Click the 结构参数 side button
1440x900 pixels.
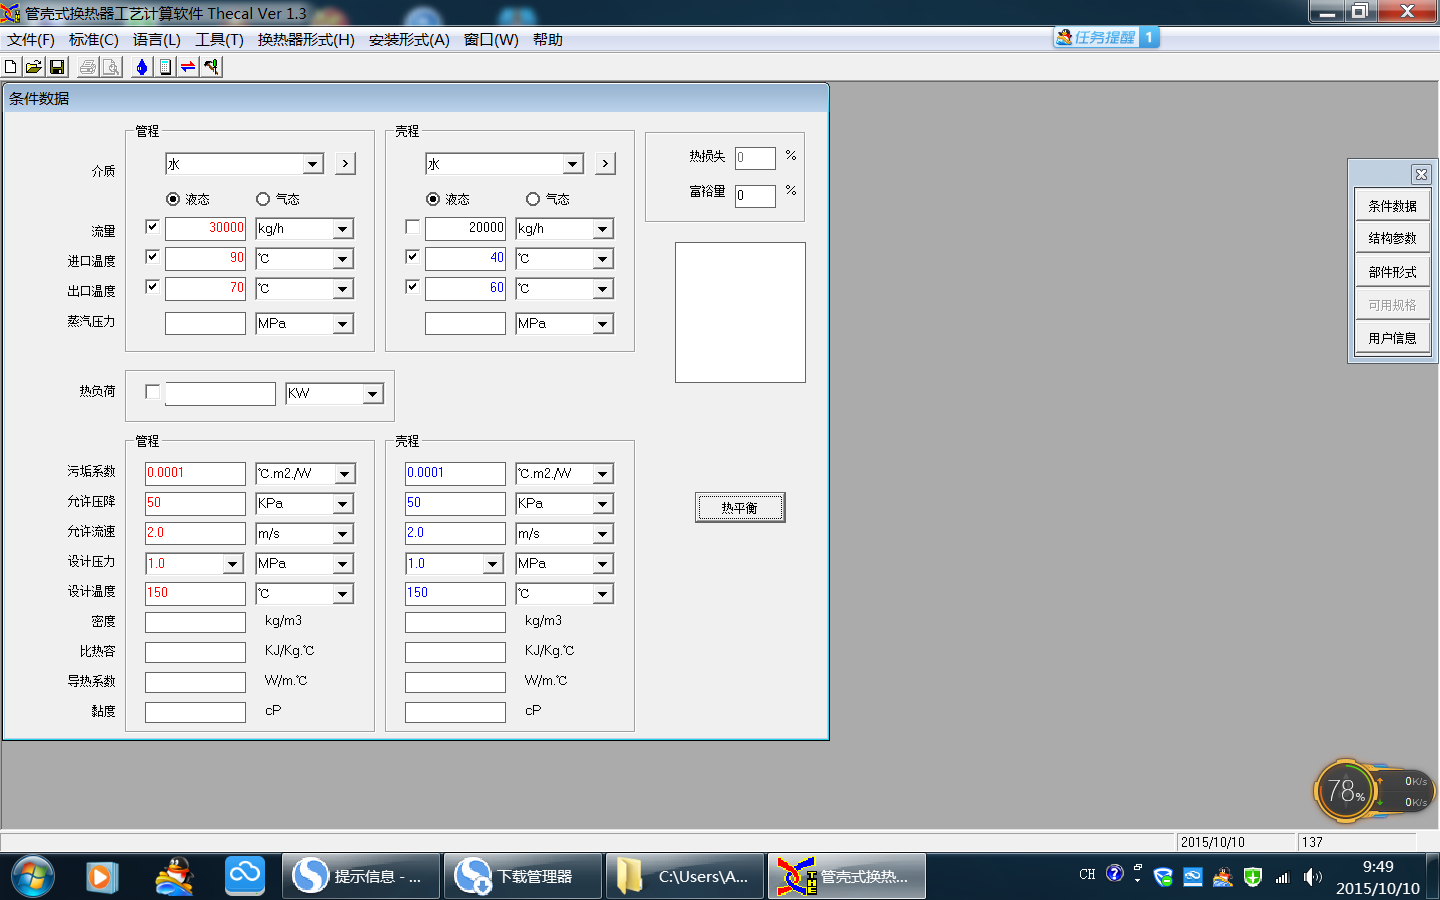tap(1392, 239)
